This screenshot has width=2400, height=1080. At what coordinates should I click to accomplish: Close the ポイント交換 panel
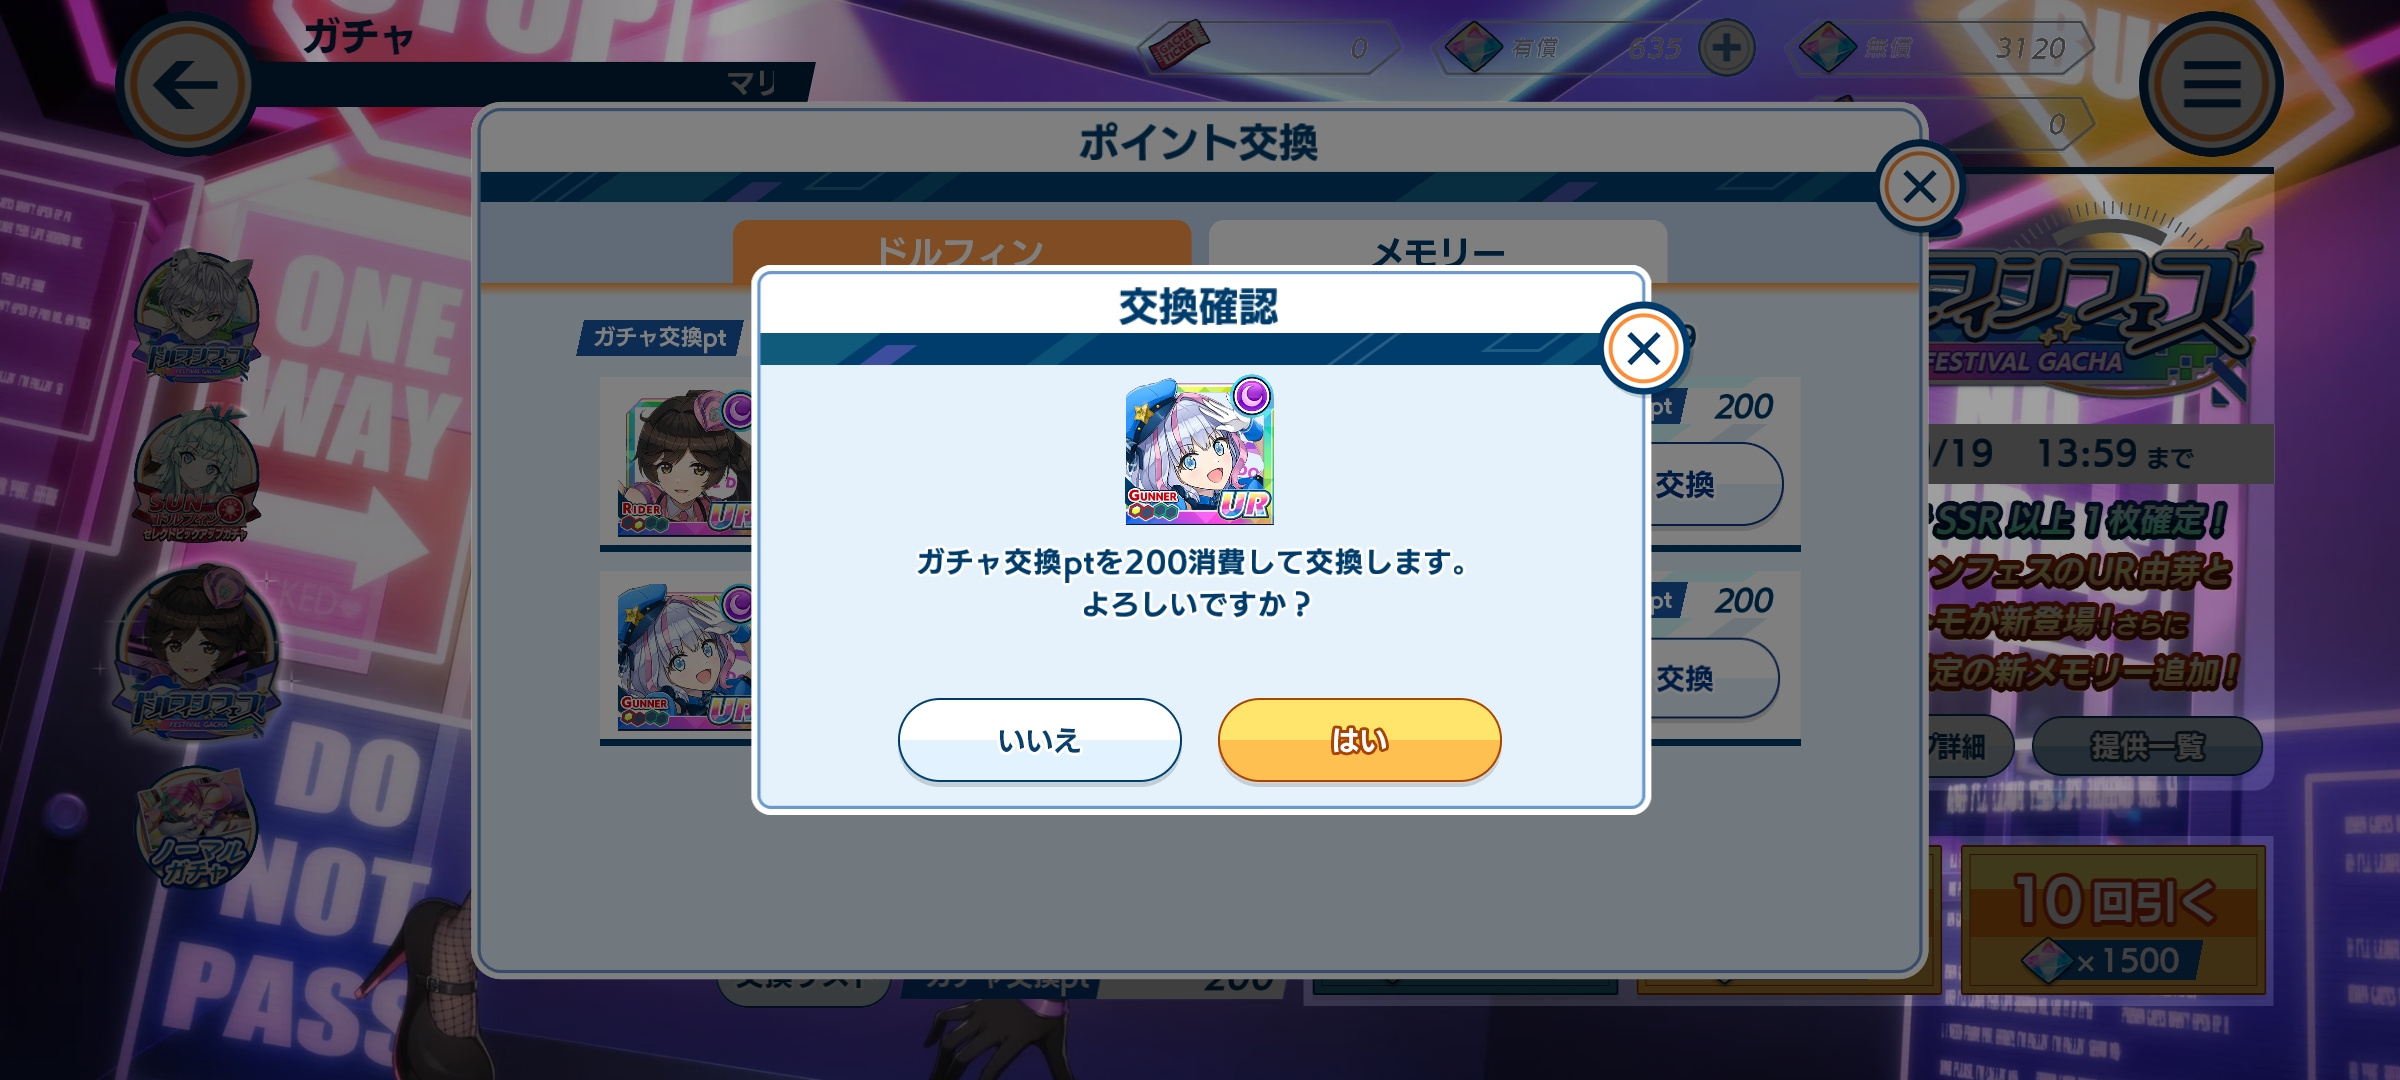[x=1919, y=187]
